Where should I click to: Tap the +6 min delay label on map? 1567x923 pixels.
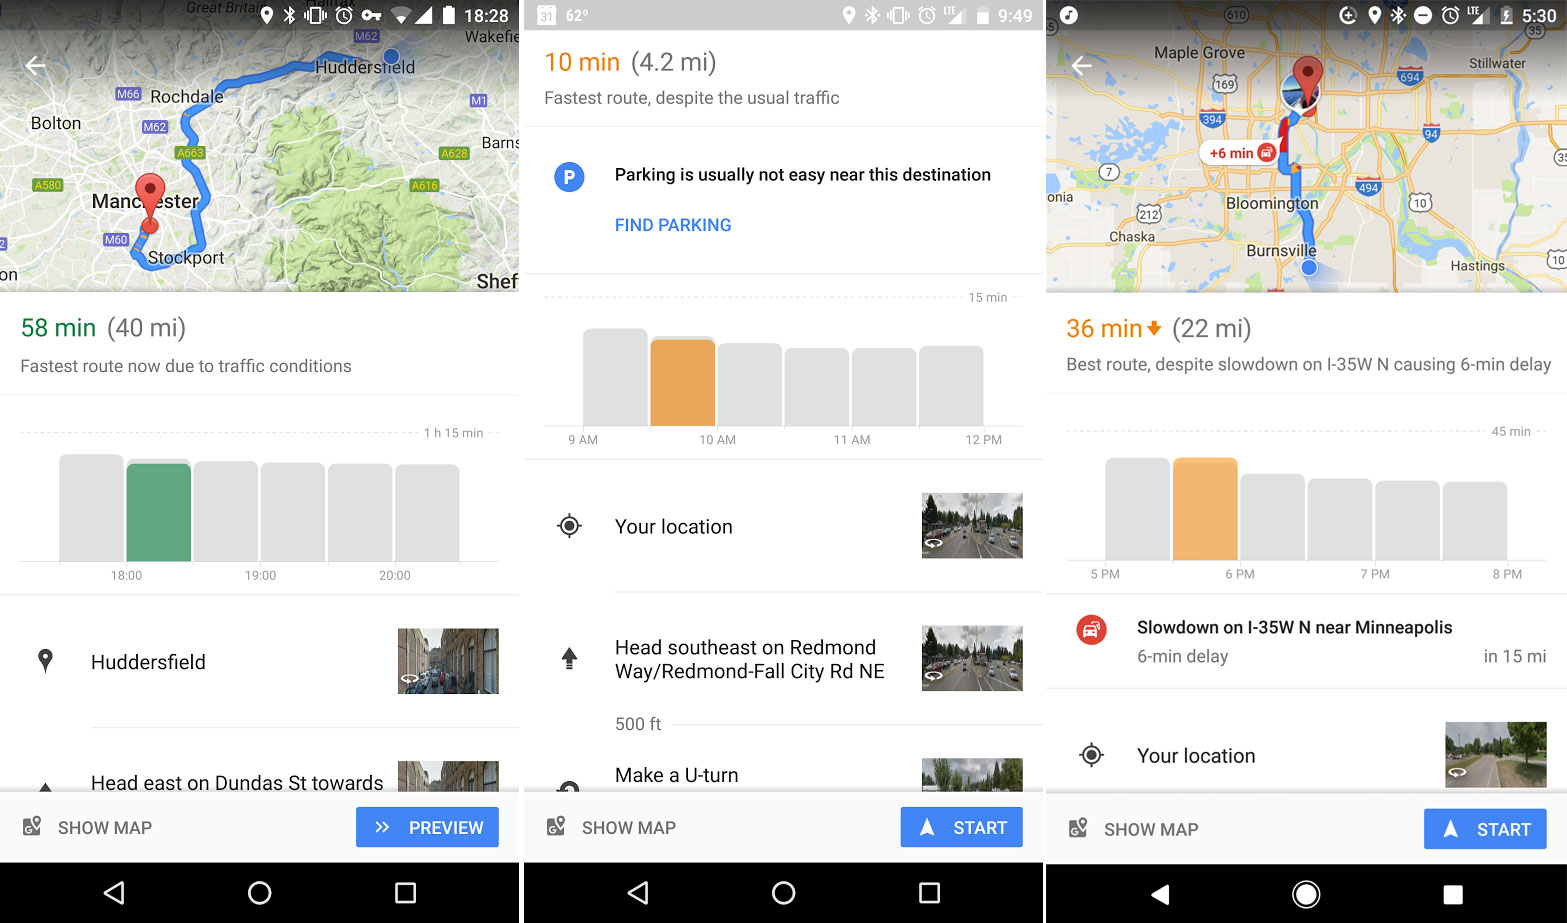click(x=1238, y=153)
